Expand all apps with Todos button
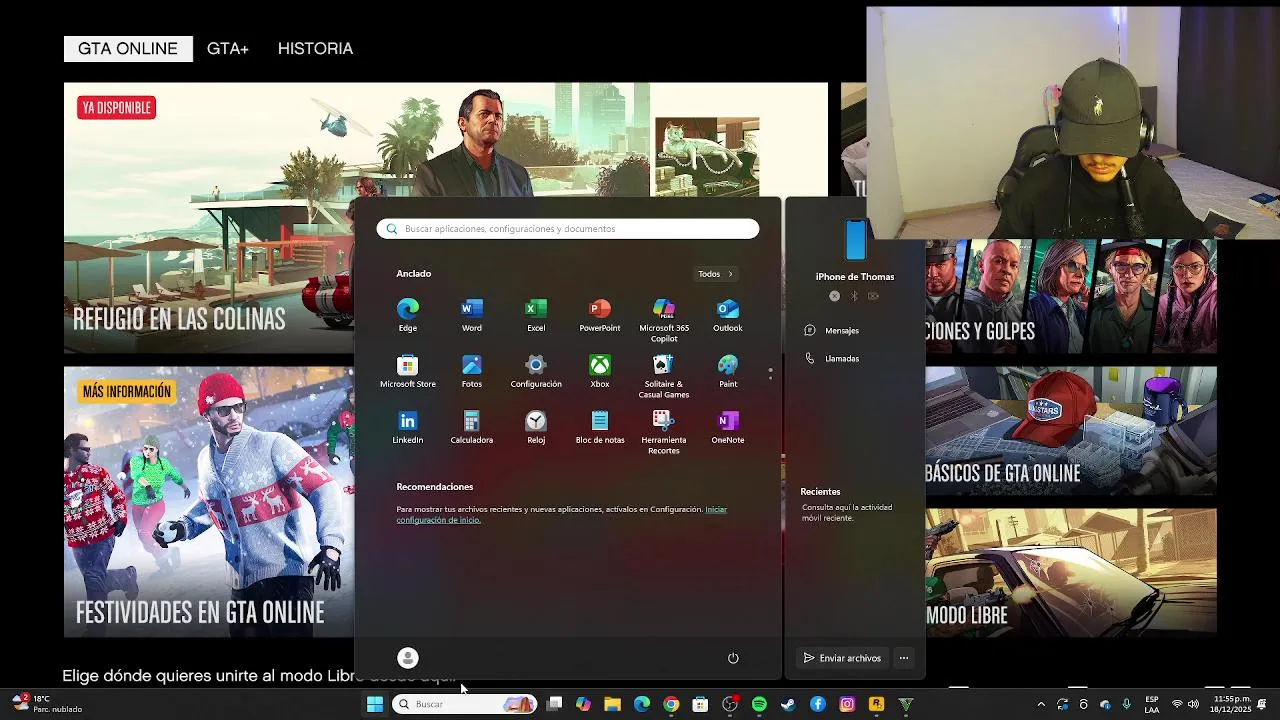 (x=715, y=274)
